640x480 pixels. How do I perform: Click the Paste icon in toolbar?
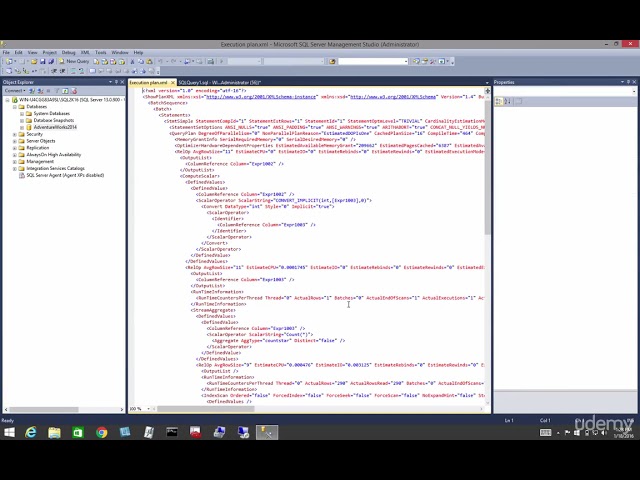(149, 61)
